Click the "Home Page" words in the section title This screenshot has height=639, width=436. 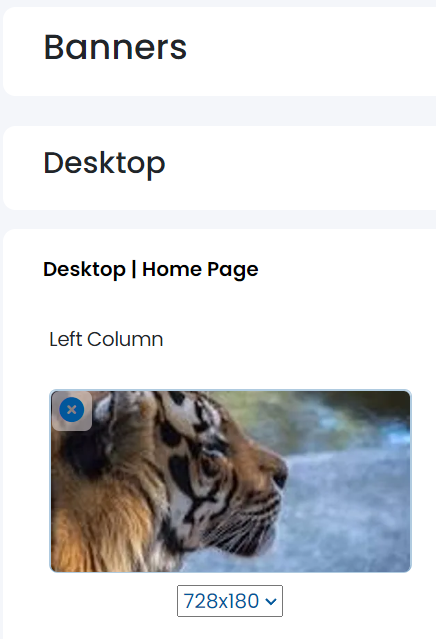pyautogui.click(x=200, y=270)
